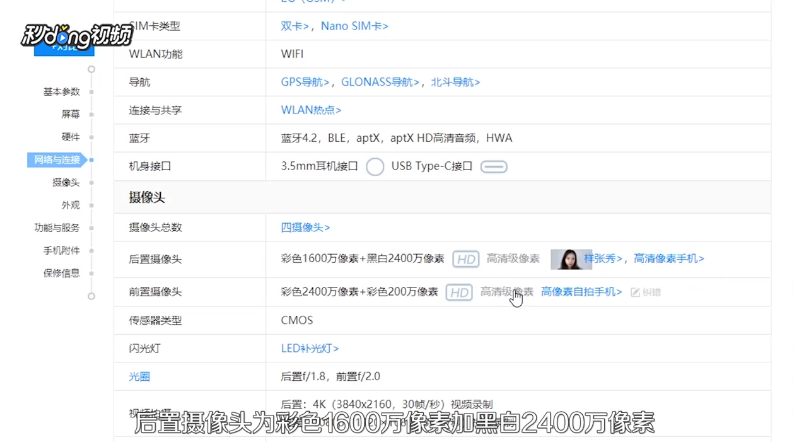Select 手机附件 in sidebar
This screenshot has width=794, height=442.
[x=61, y=251]
